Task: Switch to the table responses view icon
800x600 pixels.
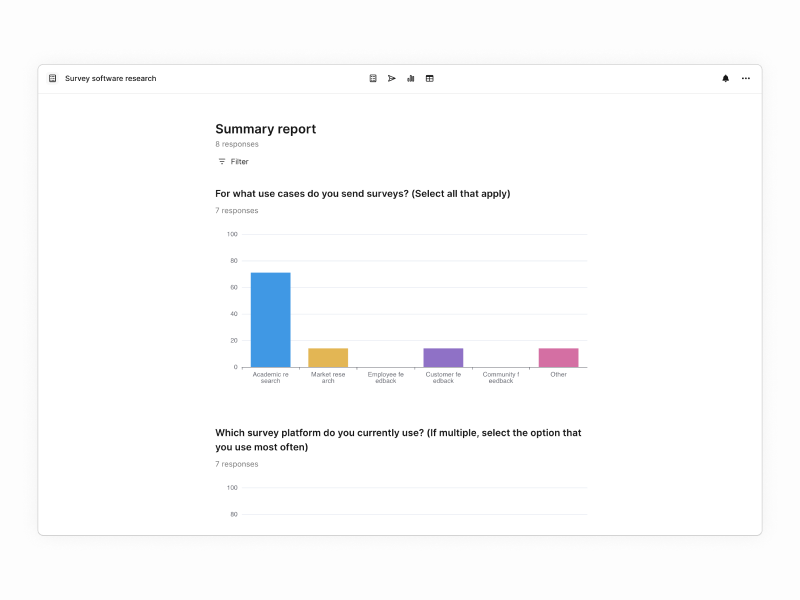Action: click(x=430, y=78)
